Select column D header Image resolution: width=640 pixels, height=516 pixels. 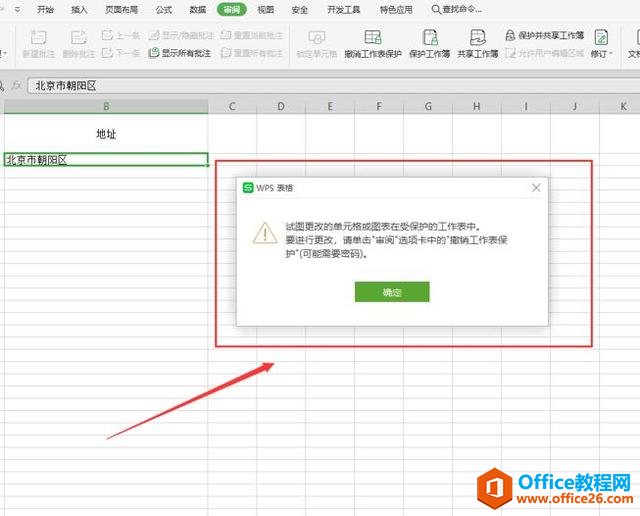coord(281,107)
